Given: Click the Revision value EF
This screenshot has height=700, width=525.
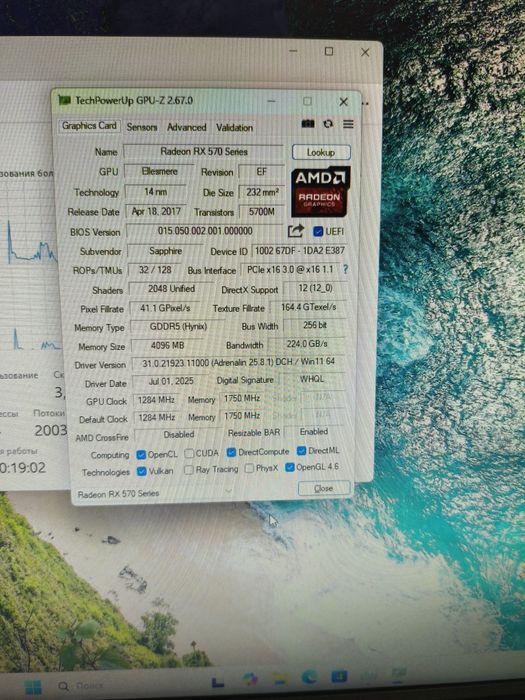Looking at the screenshot, I should 262,171.
